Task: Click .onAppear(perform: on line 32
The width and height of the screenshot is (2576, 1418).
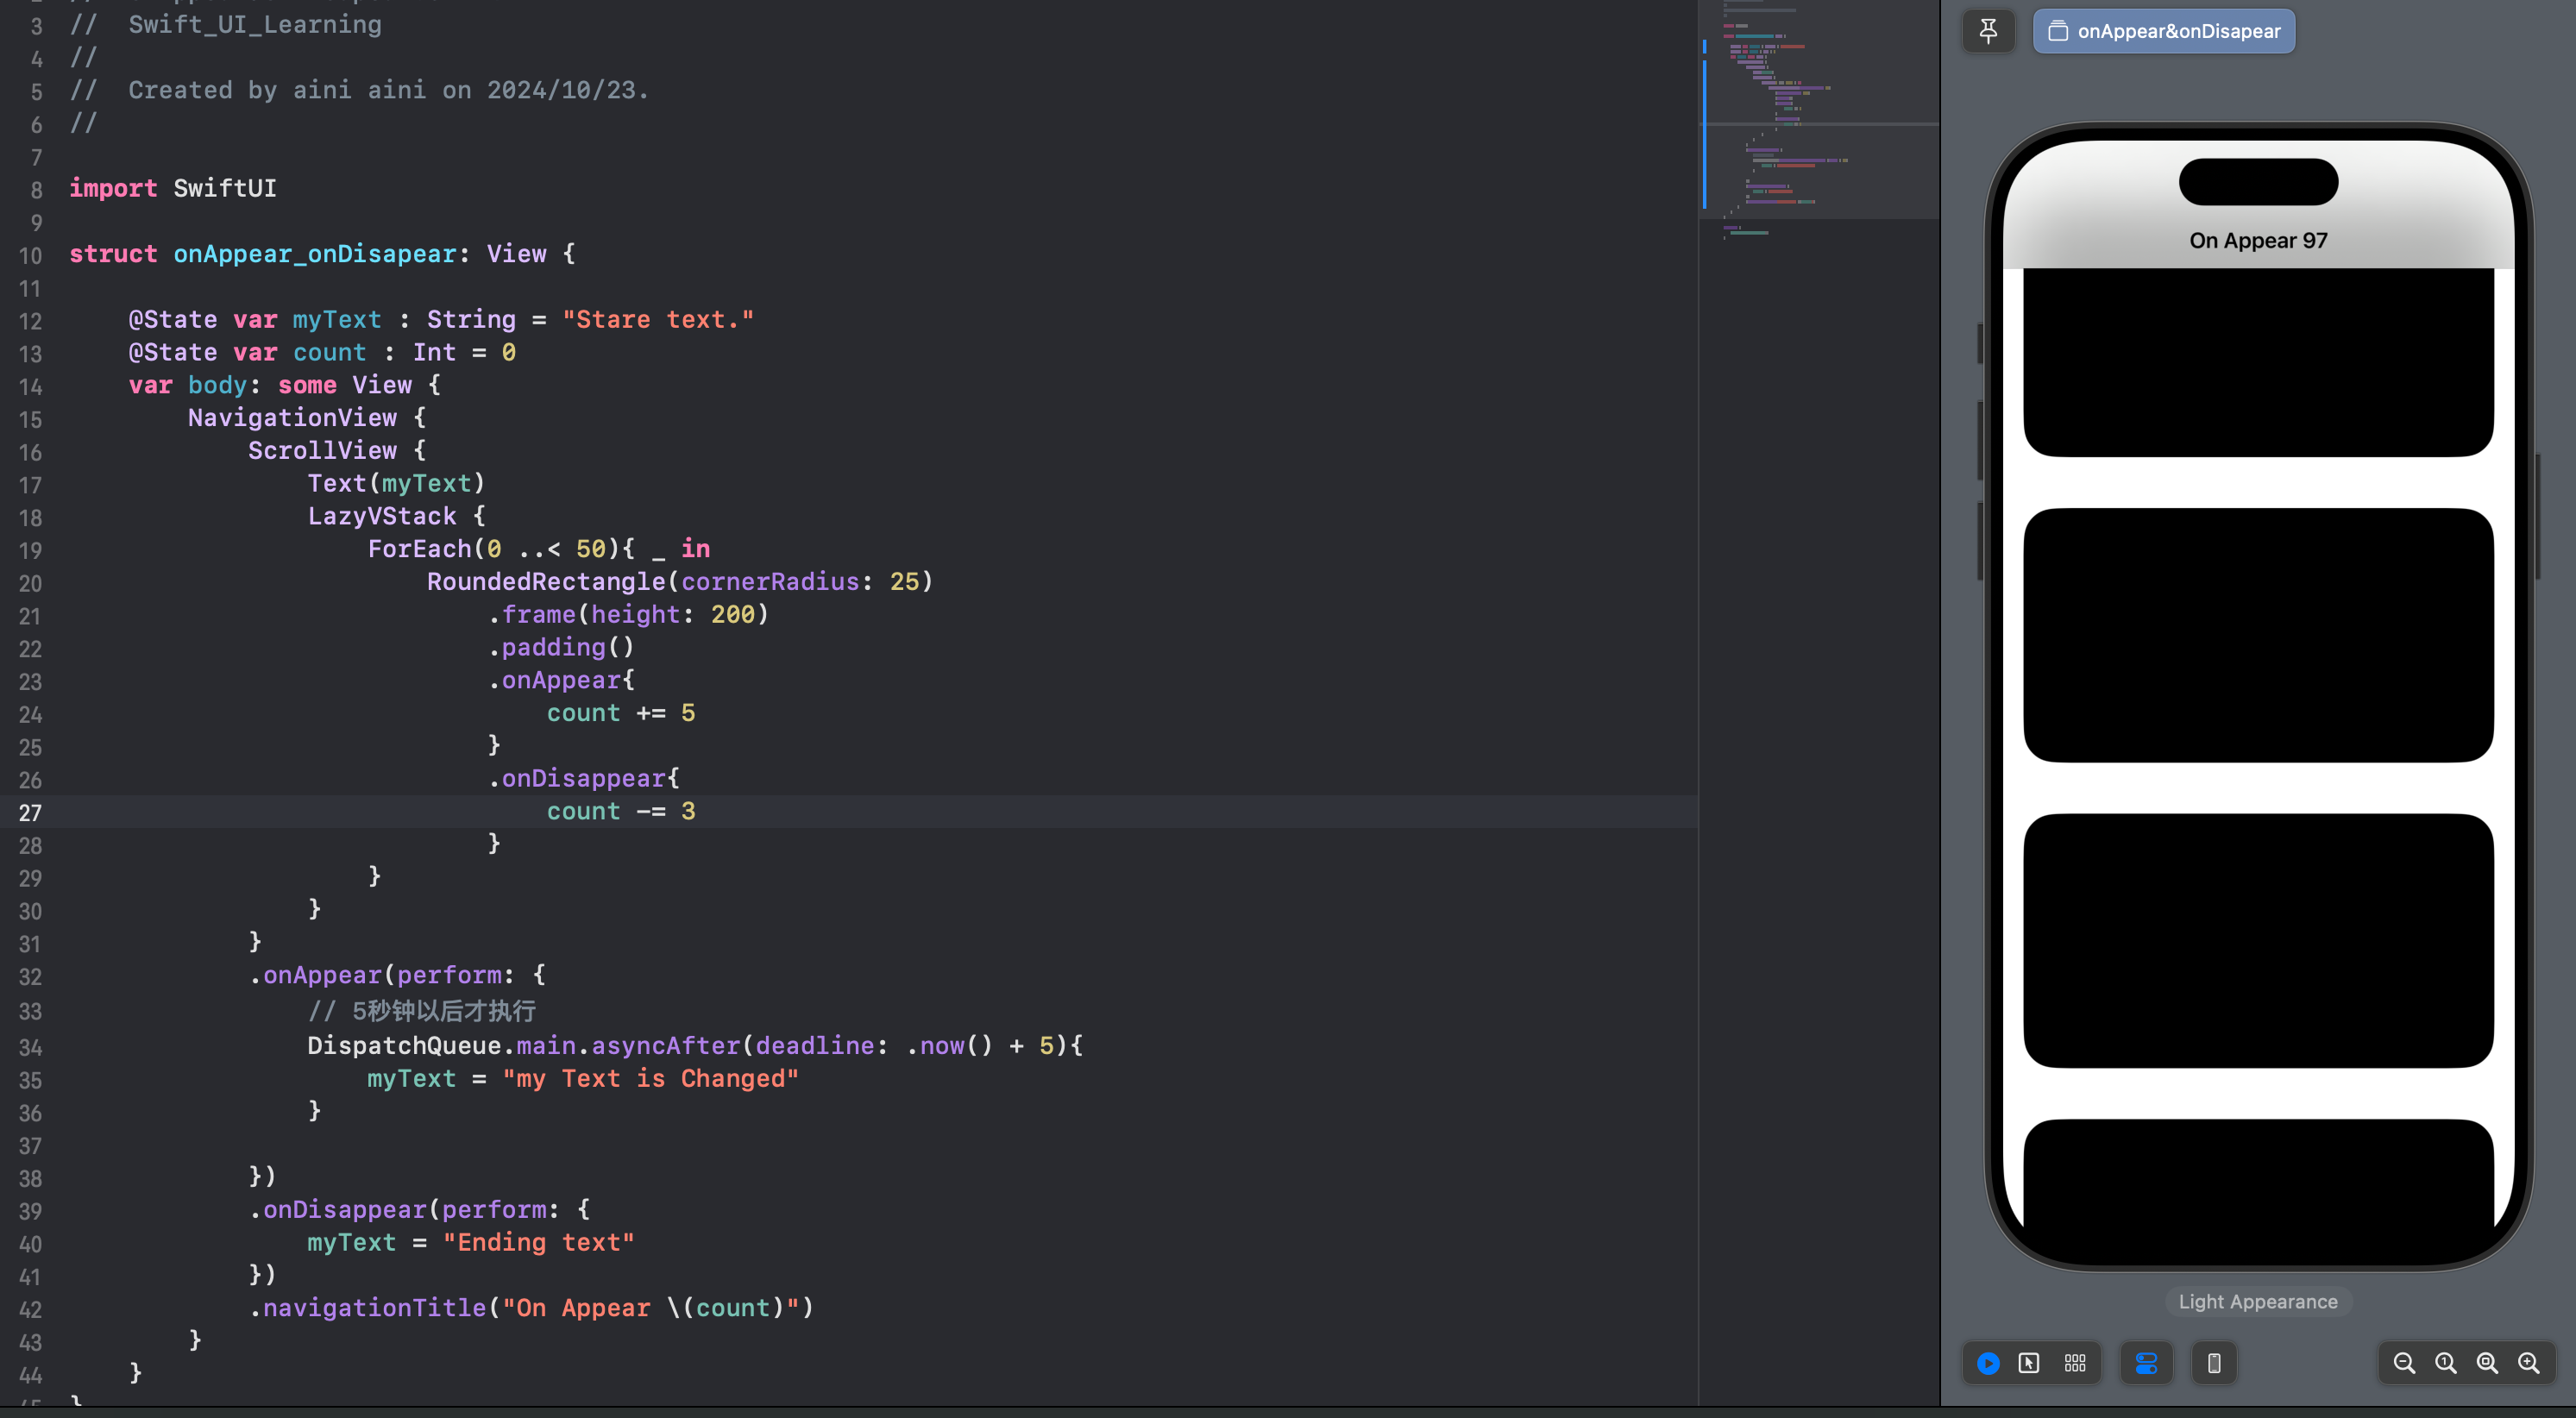Action: coord(381,975)
